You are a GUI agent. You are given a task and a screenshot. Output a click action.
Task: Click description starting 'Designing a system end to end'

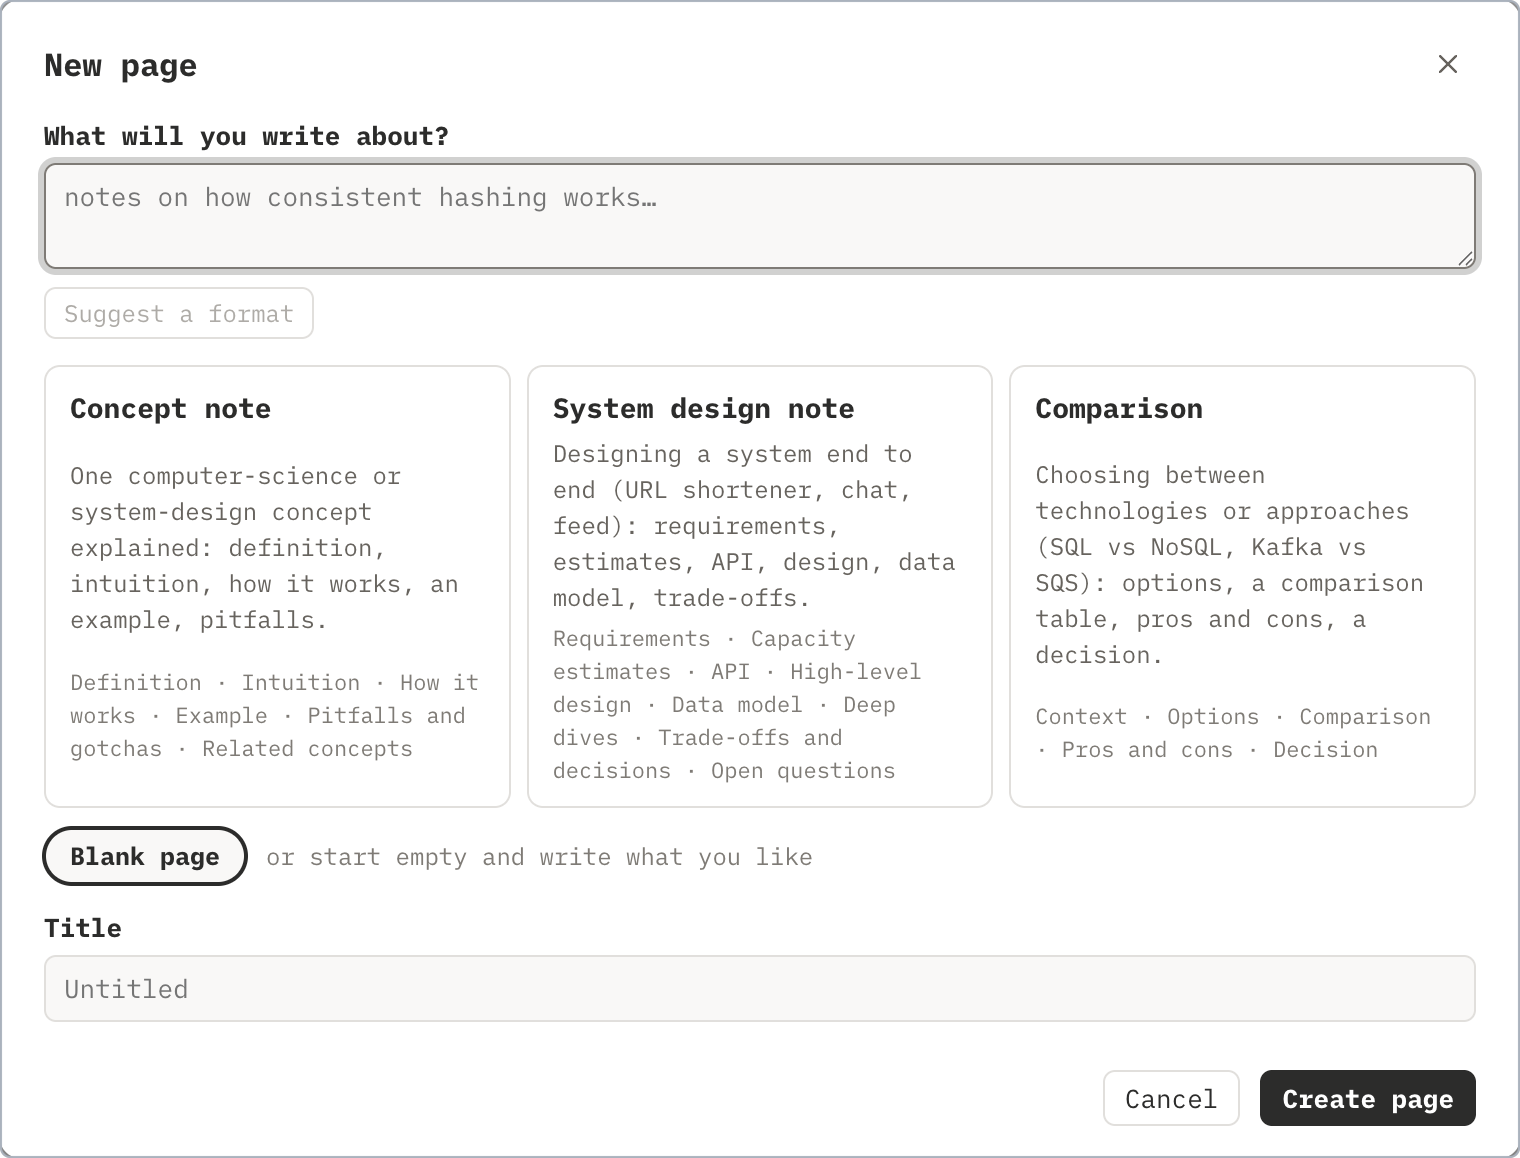[x=754, y=526]
